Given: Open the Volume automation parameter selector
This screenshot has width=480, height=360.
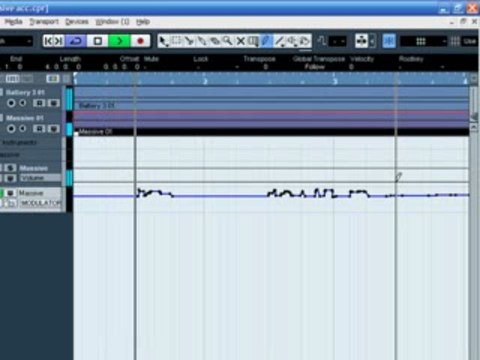Looking at the screenshot, I should click(x=40, y=178).
